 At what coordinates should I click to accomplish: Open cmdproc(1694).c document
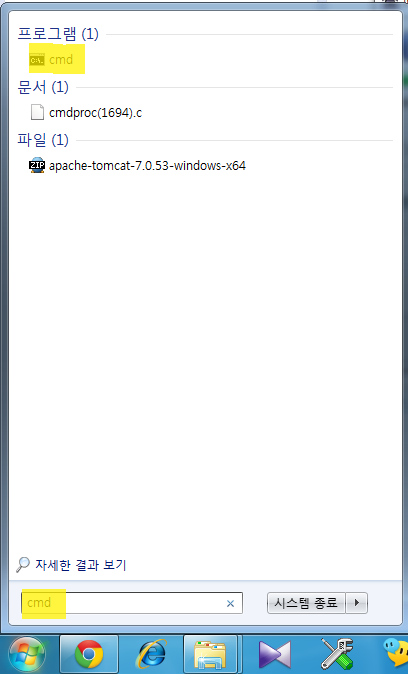95,113
